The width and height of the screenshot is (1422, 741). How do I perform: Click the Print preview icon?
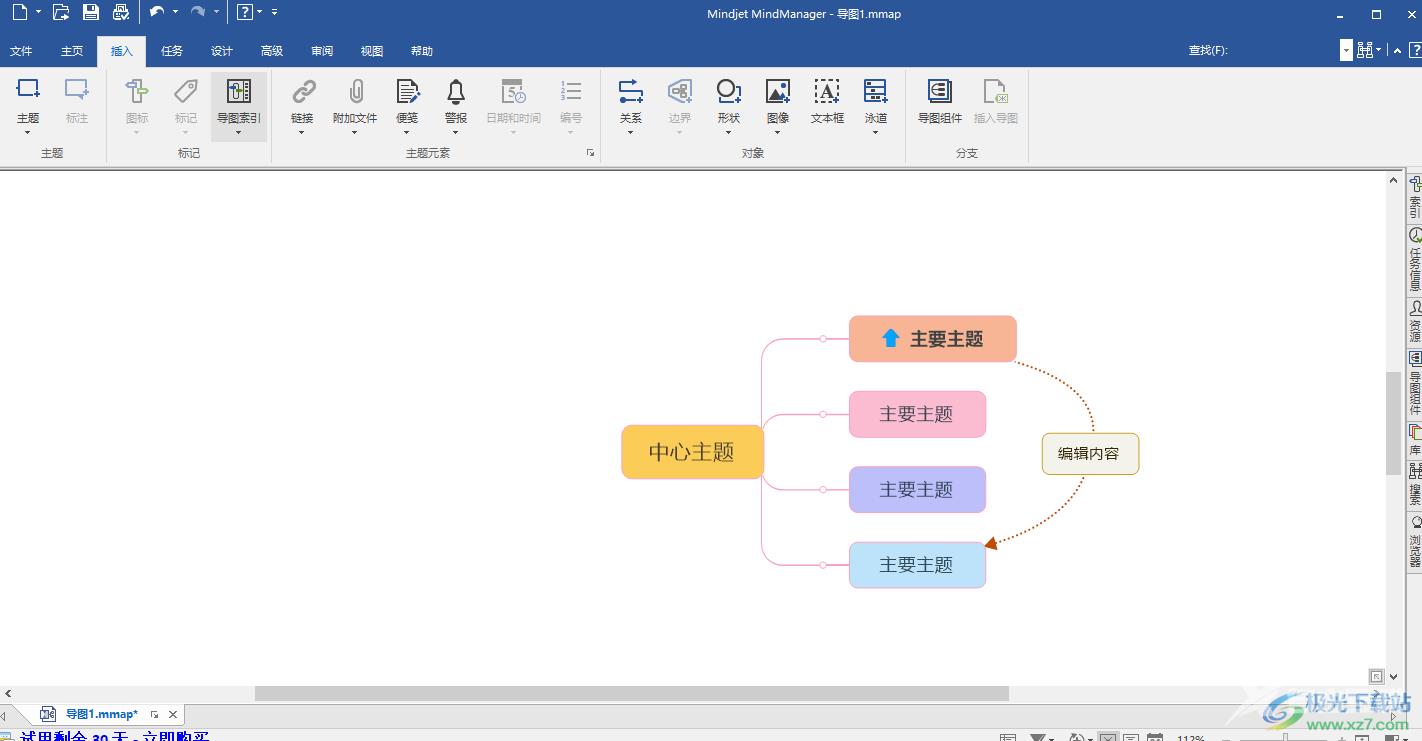(121, 13)
